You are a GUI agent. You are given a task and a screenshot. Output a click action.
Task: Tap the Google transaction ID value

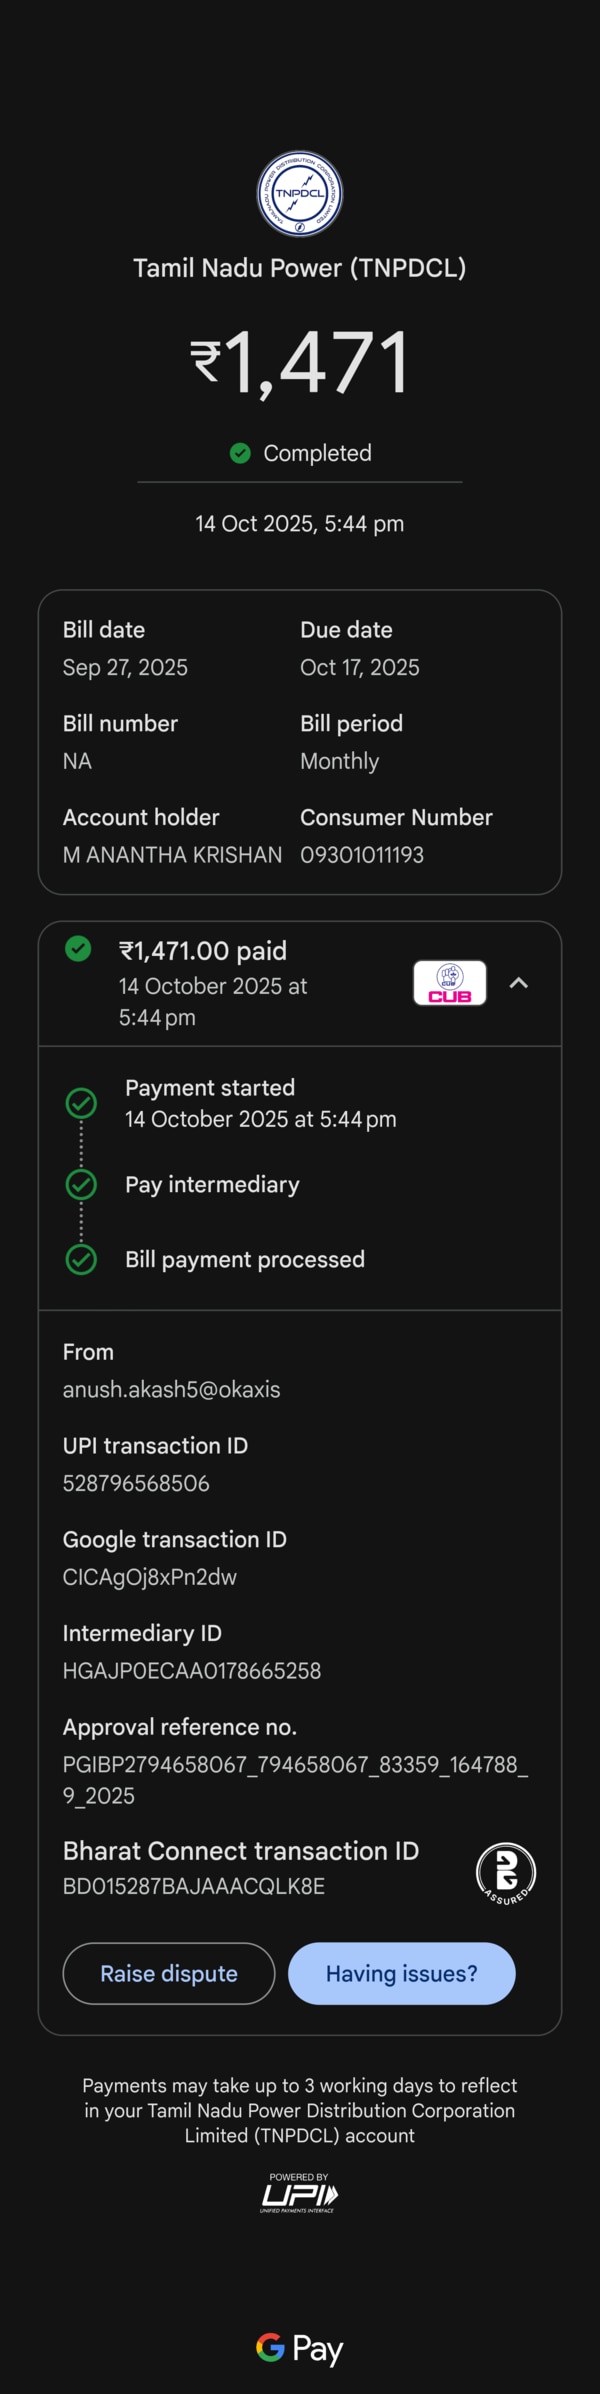(x=150, y=1577)
